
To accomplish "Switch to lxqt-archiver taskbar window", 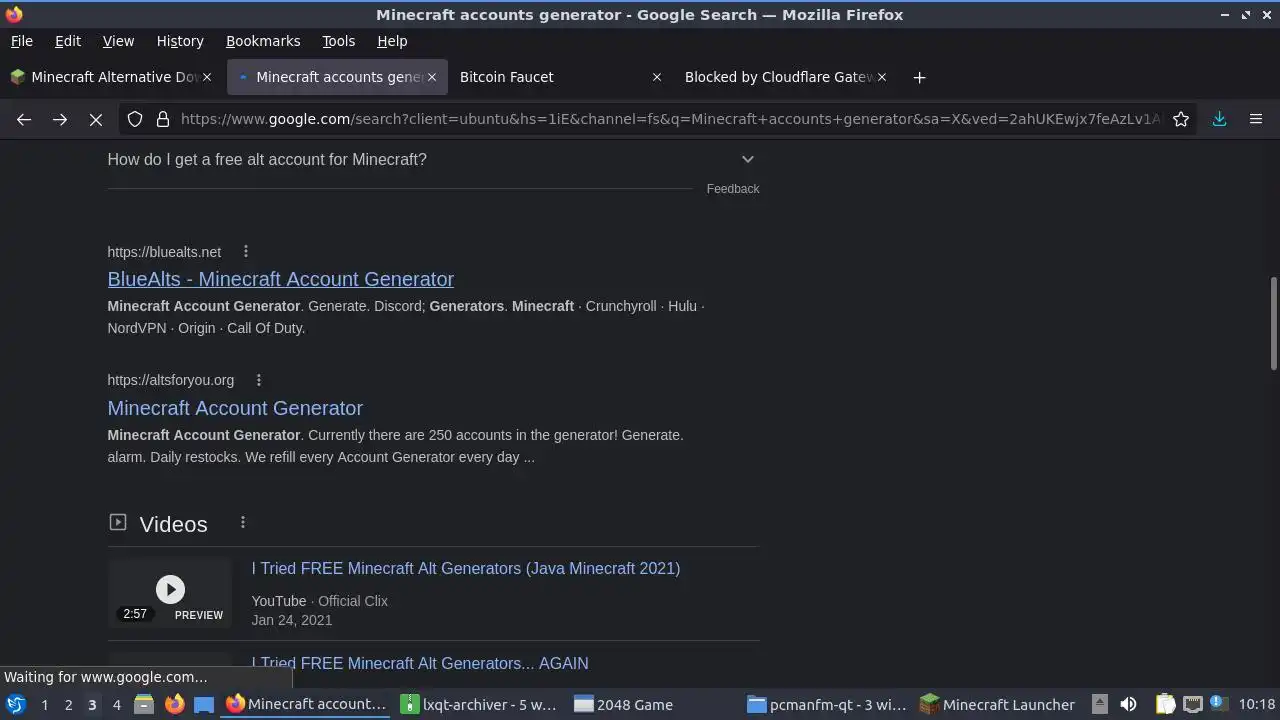I will coord(480,705).
